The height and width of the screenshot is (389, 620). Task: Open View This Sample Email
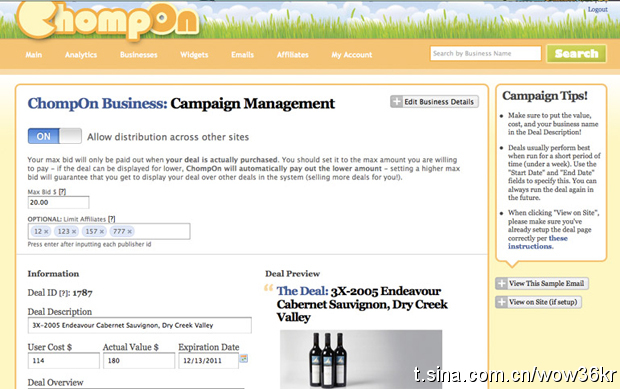click(542, 283)
